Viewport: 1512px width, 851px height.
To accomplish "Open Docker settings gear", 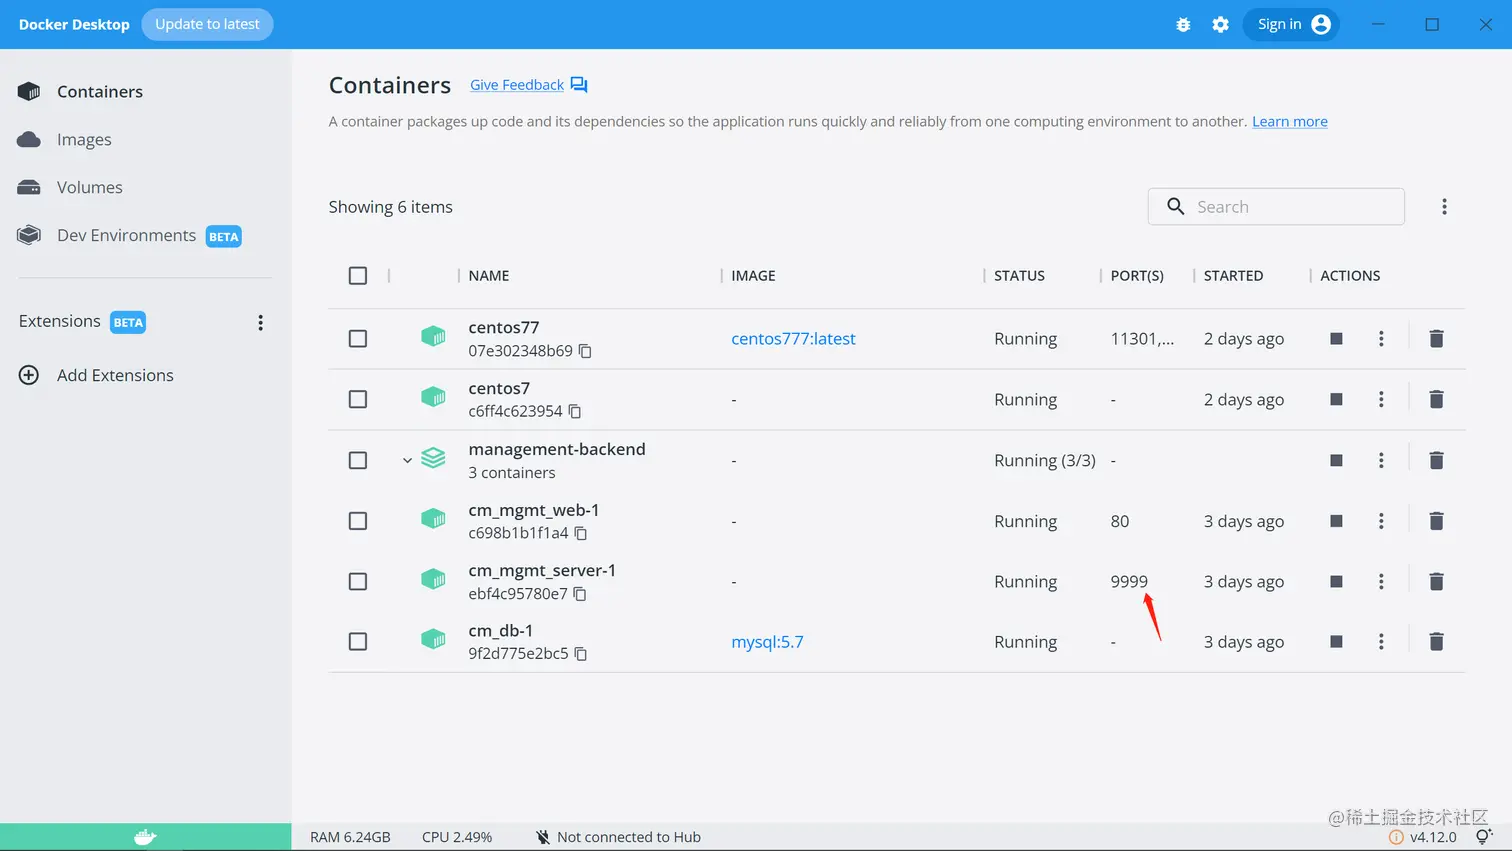I will pyautogui.click(x=1220, y=25).
